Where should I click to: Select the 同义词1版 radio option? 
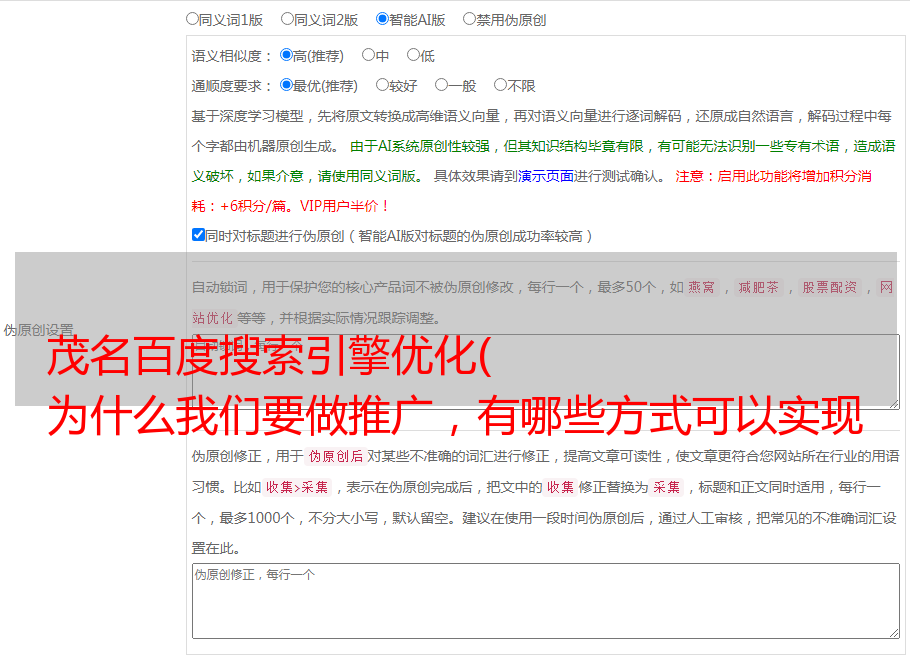tap(192, 19)
